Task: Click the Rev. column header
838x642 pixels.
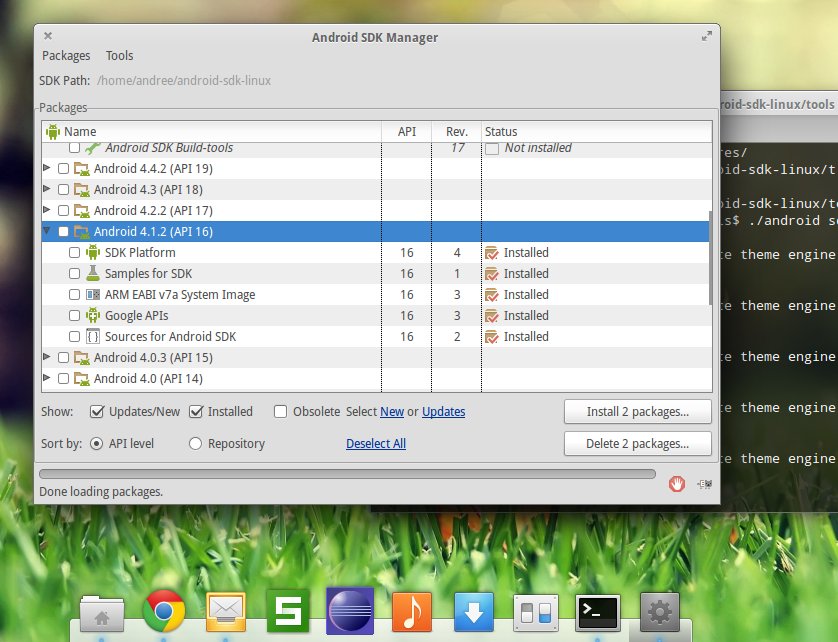Action: [x=456, y=132]
